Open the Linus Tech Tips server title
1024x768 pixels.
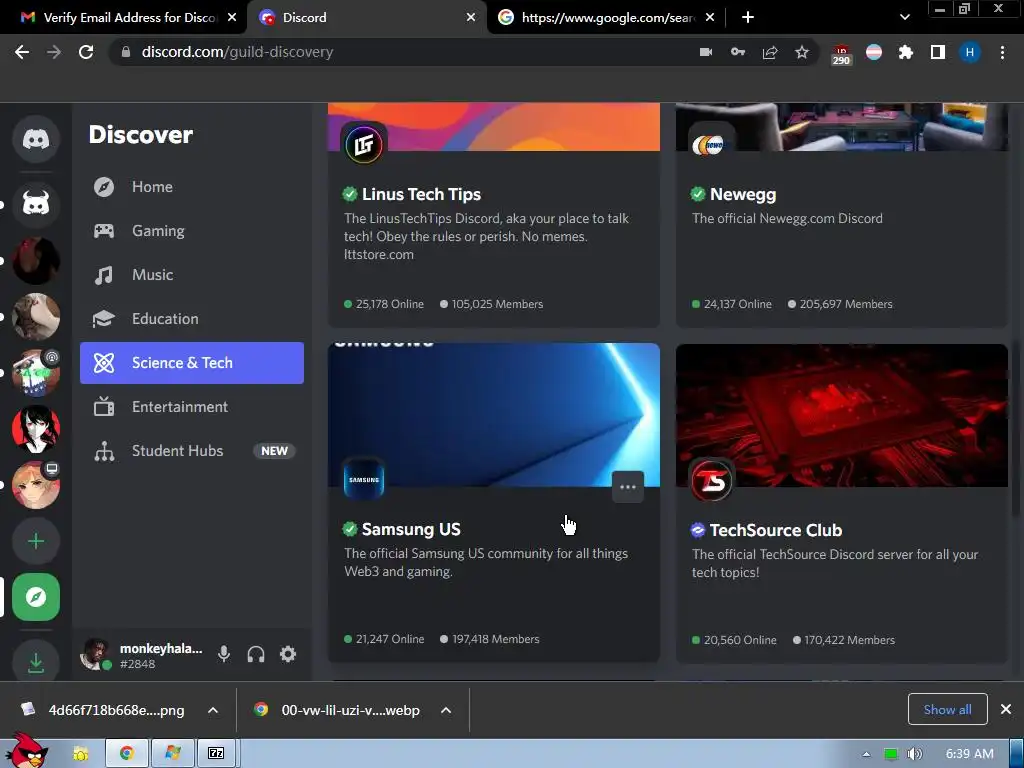[x=421, y=195]
